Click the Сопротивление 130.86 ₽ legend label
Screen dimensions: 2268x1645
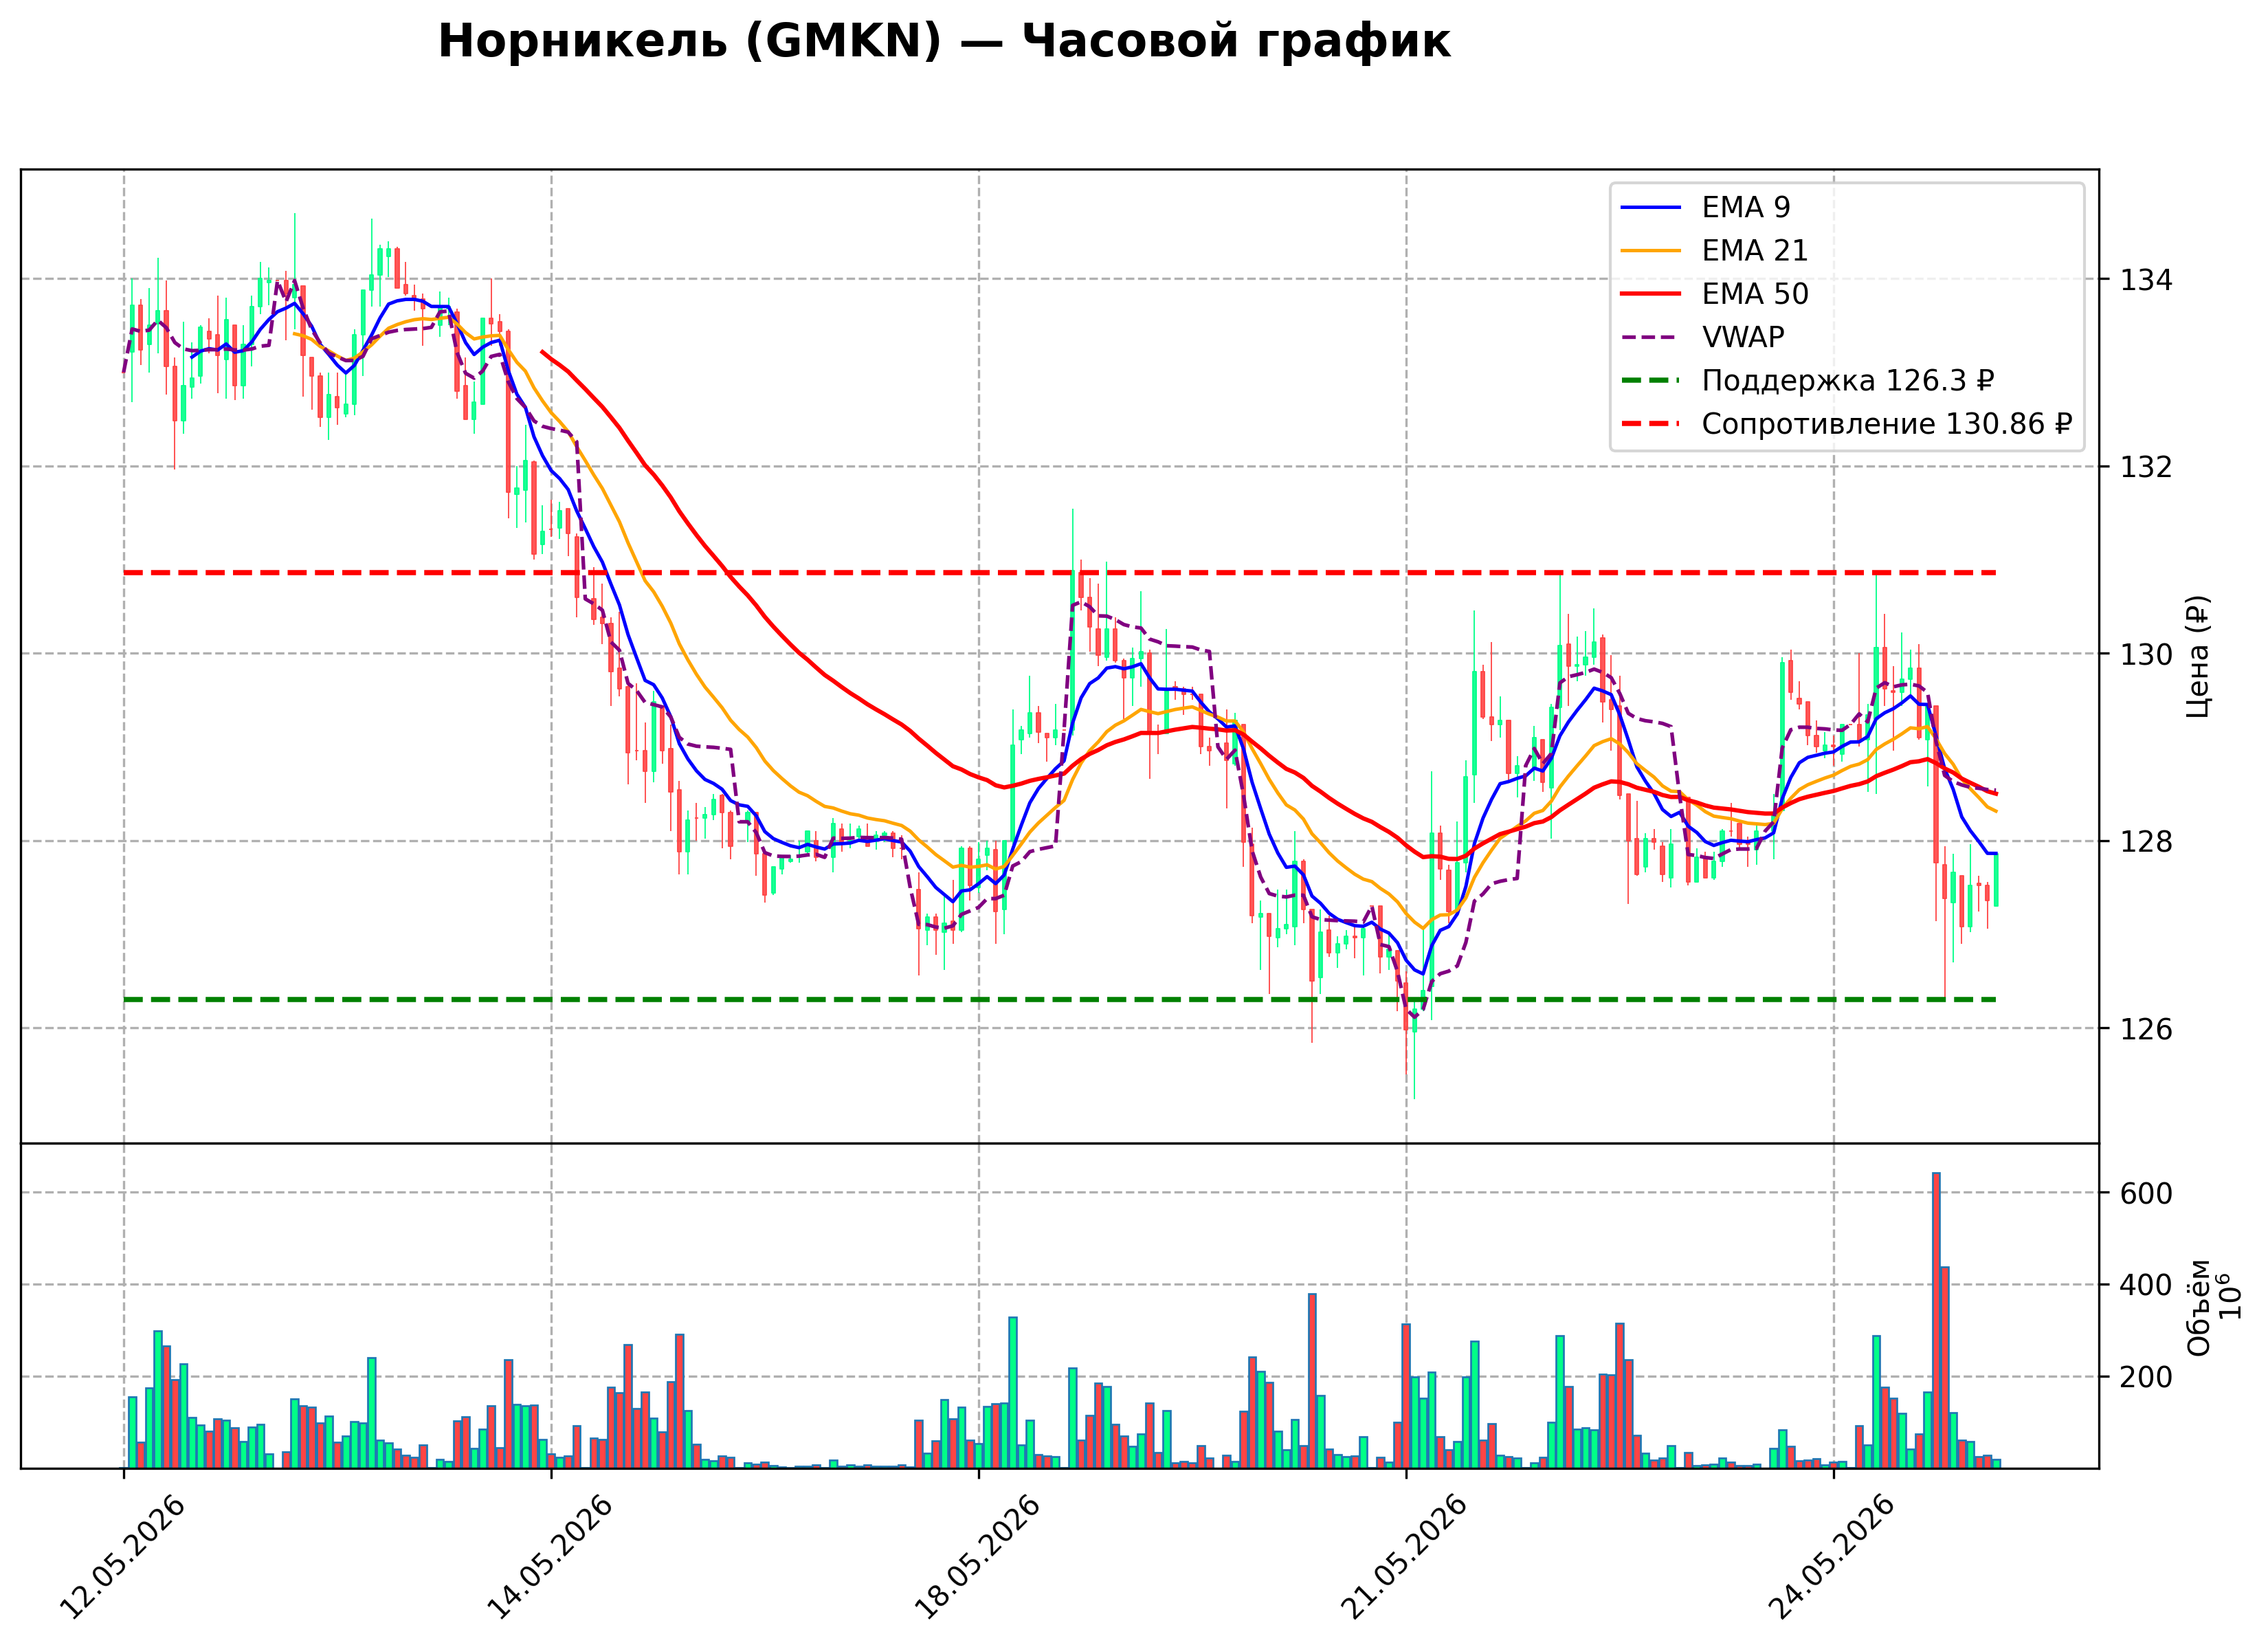click(x=1886, y=424)
